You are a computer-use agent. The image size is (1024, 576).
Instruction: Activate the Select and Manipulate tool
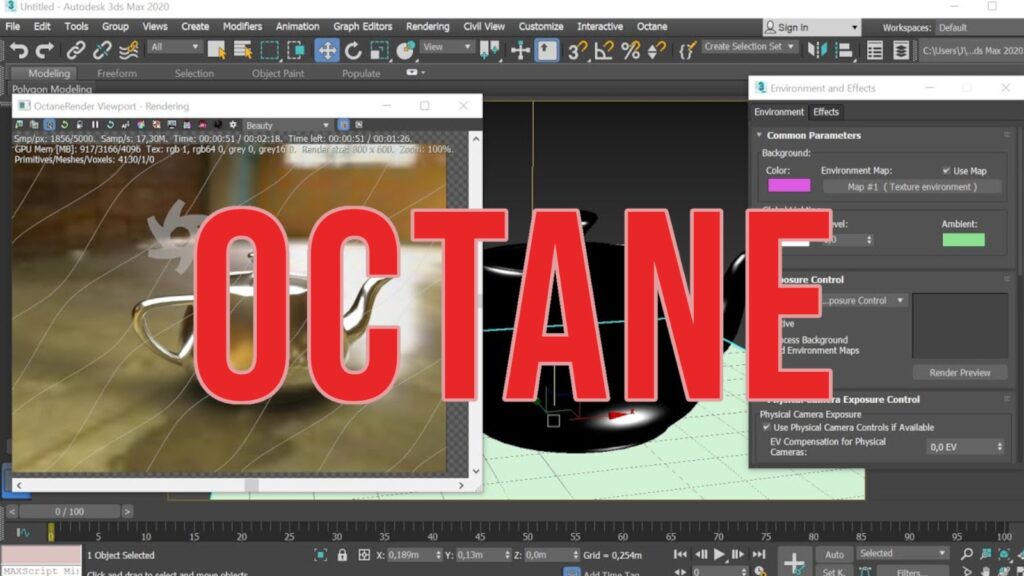click(520, 50)
